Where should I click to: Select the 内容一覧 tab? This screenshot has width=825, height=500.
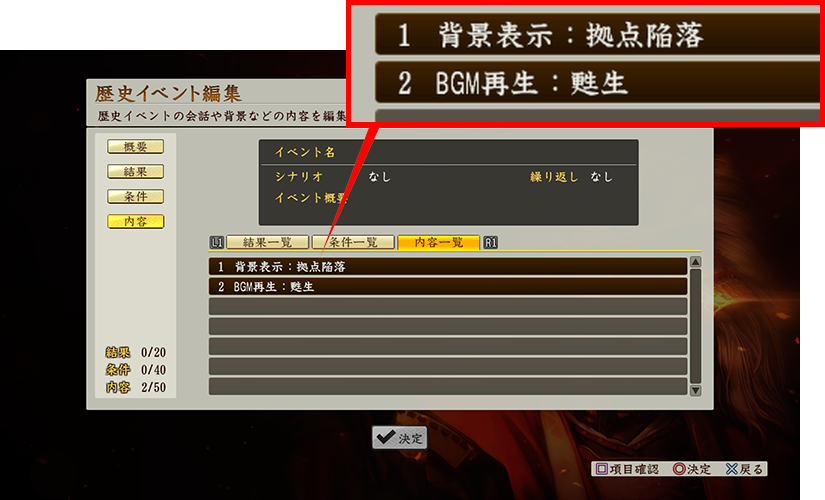click(439, 242)
